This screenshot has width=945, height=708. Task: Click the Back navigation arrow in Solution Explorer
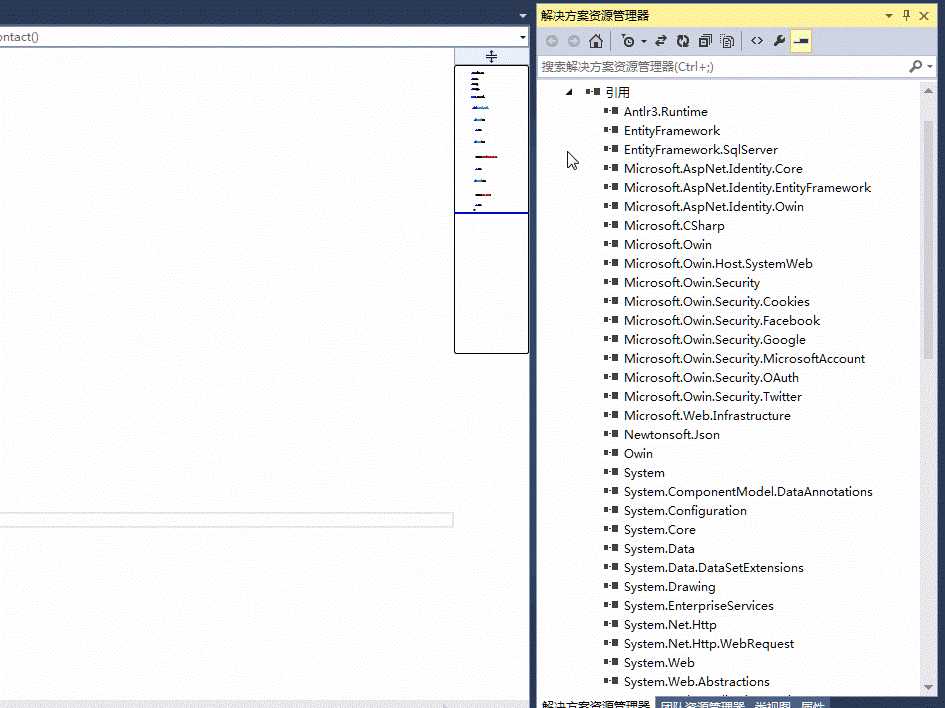click(x=551, y=41)
